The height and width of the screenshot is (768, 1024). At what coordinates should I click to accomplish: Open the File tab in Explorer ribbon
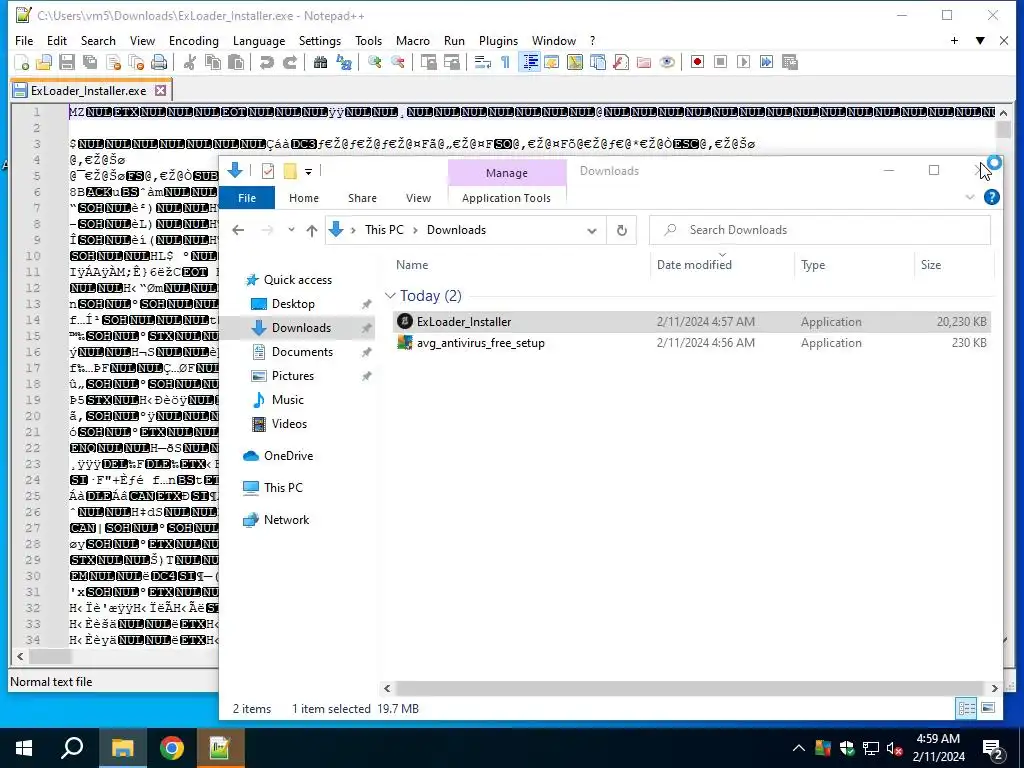click(x=247, y=198)
